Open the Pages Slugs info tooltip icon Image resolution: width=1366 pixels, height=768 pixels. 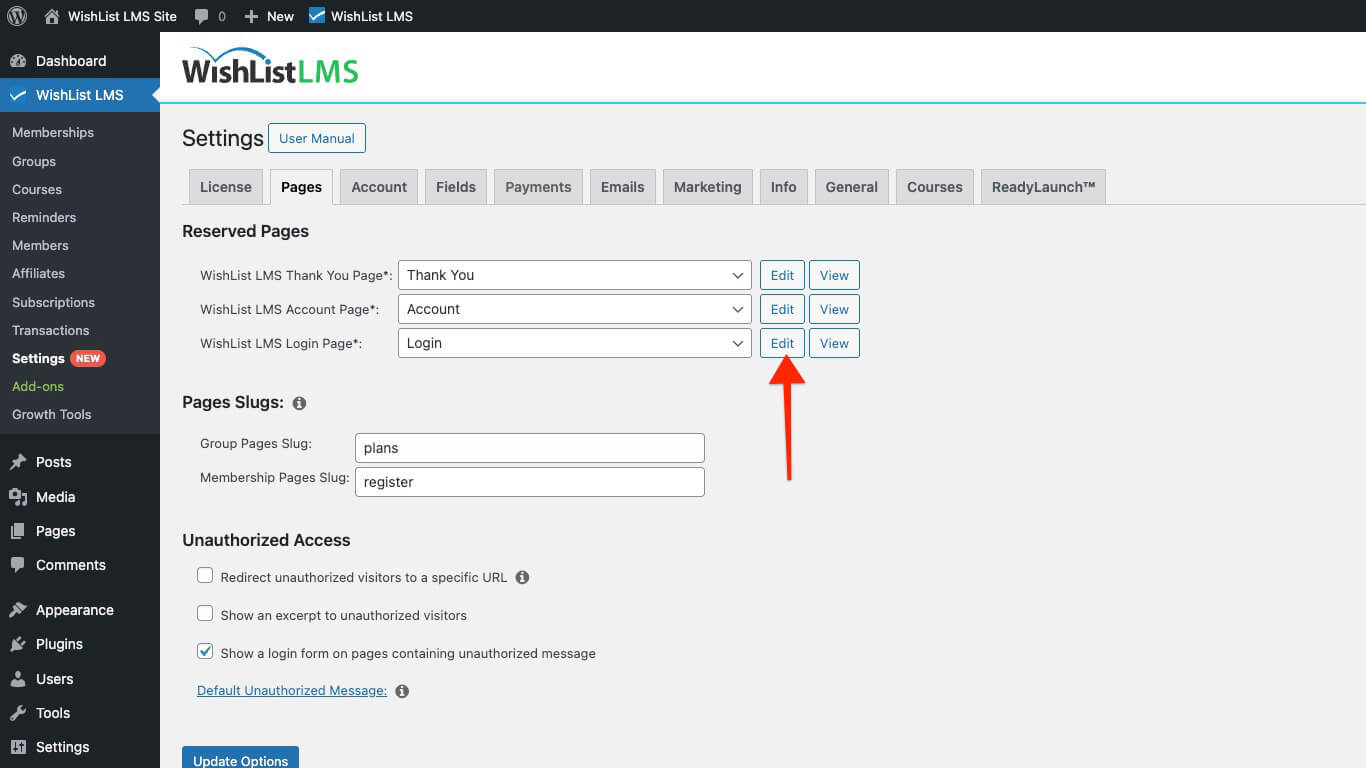tap(299, 402)
